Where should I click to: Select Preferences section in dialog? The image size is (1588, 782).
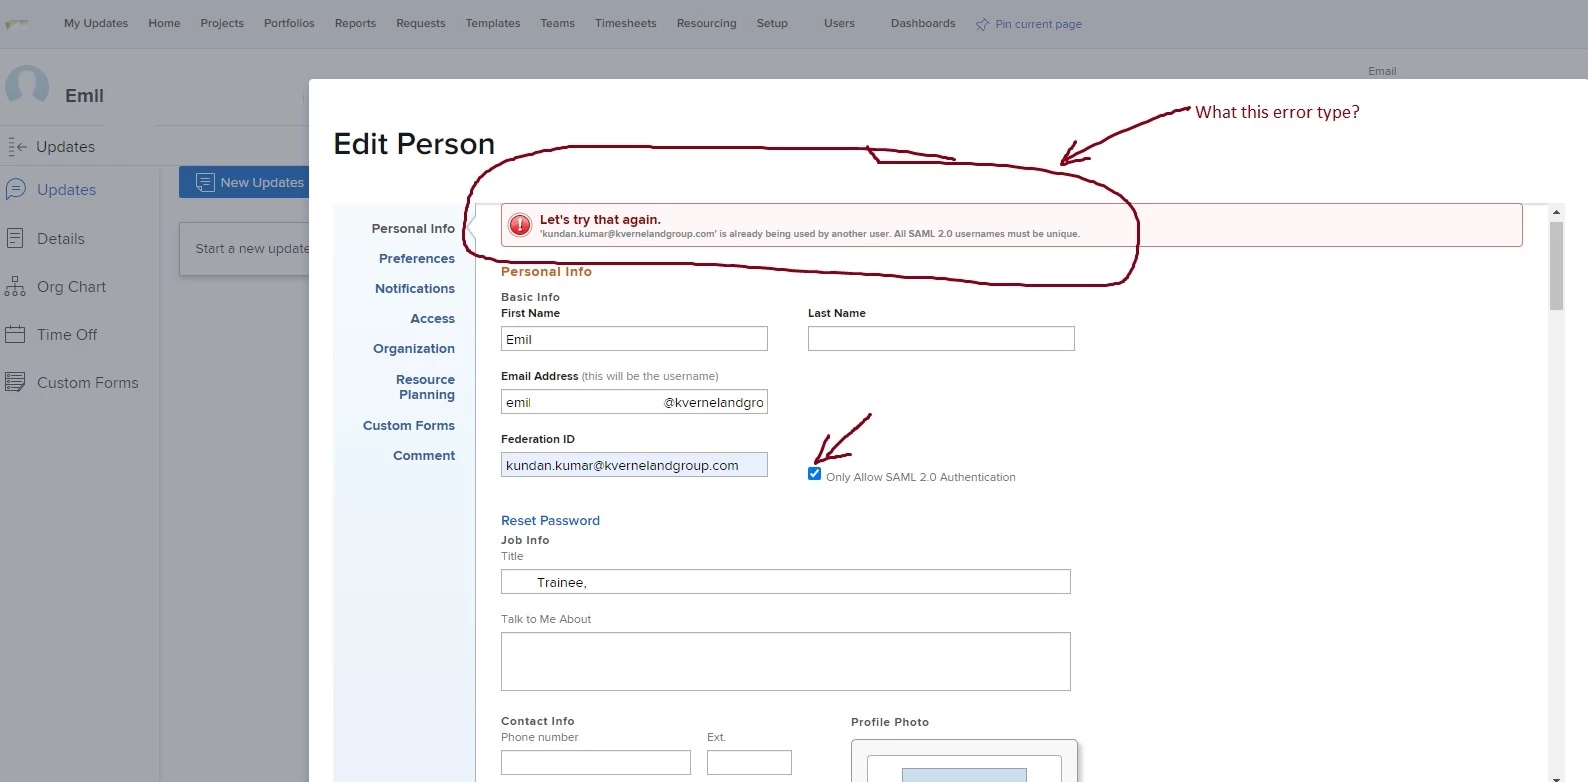point(417,258)
